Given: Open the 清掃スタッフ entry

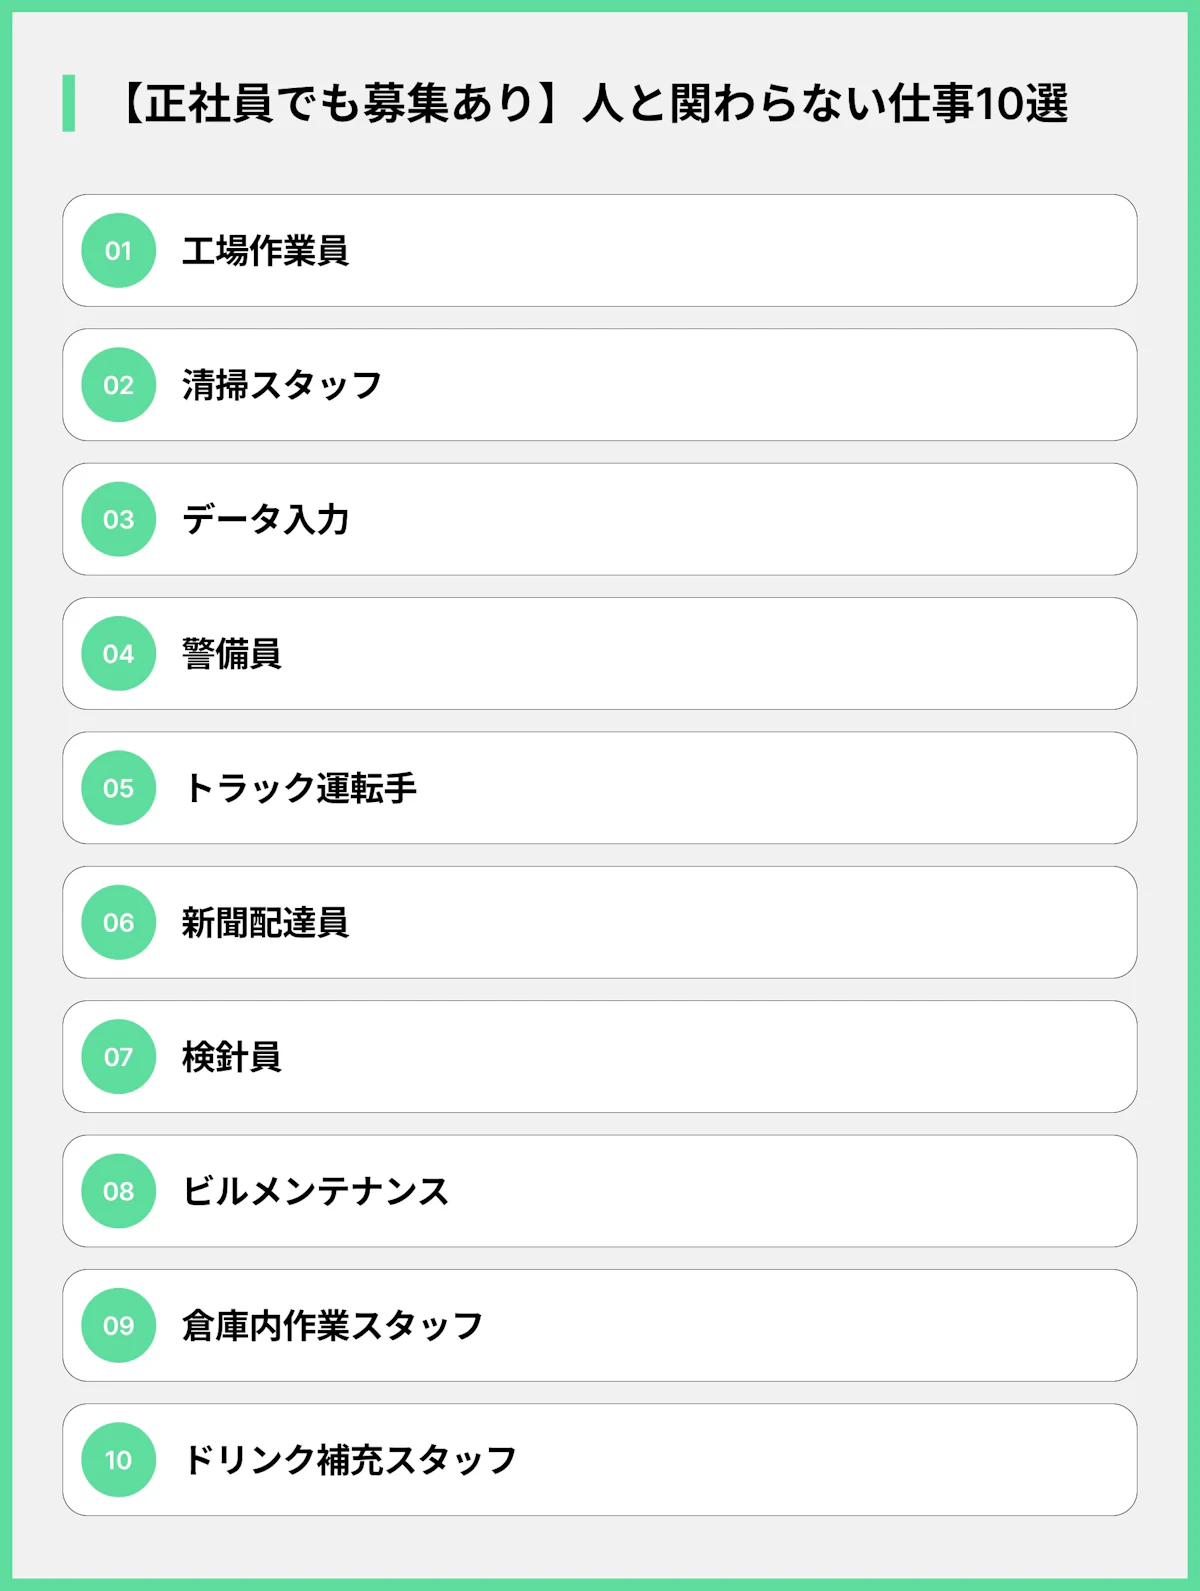Looking at the screenshot, I should 282,385.
